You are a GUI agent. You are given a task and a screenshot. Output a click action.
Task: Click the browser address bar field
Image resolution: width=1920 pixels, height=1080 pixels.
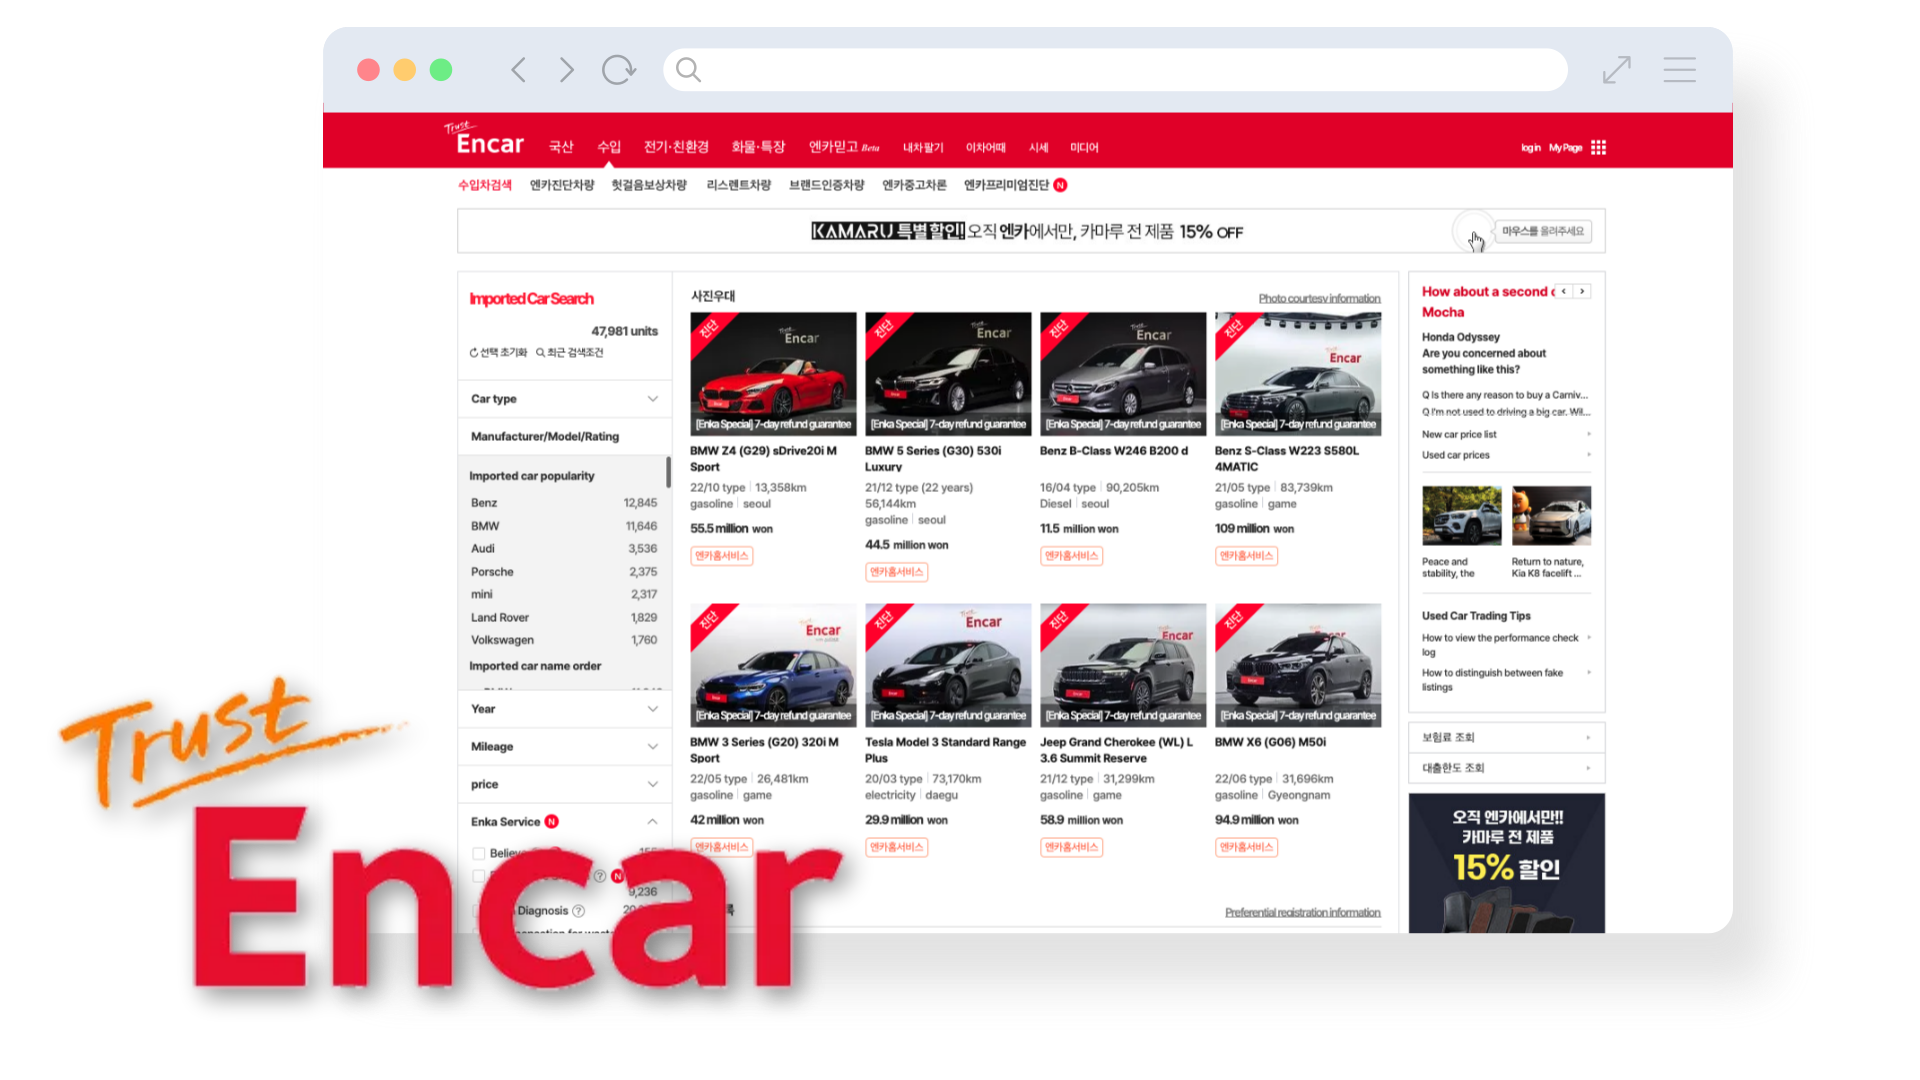tap(1115, 70)
